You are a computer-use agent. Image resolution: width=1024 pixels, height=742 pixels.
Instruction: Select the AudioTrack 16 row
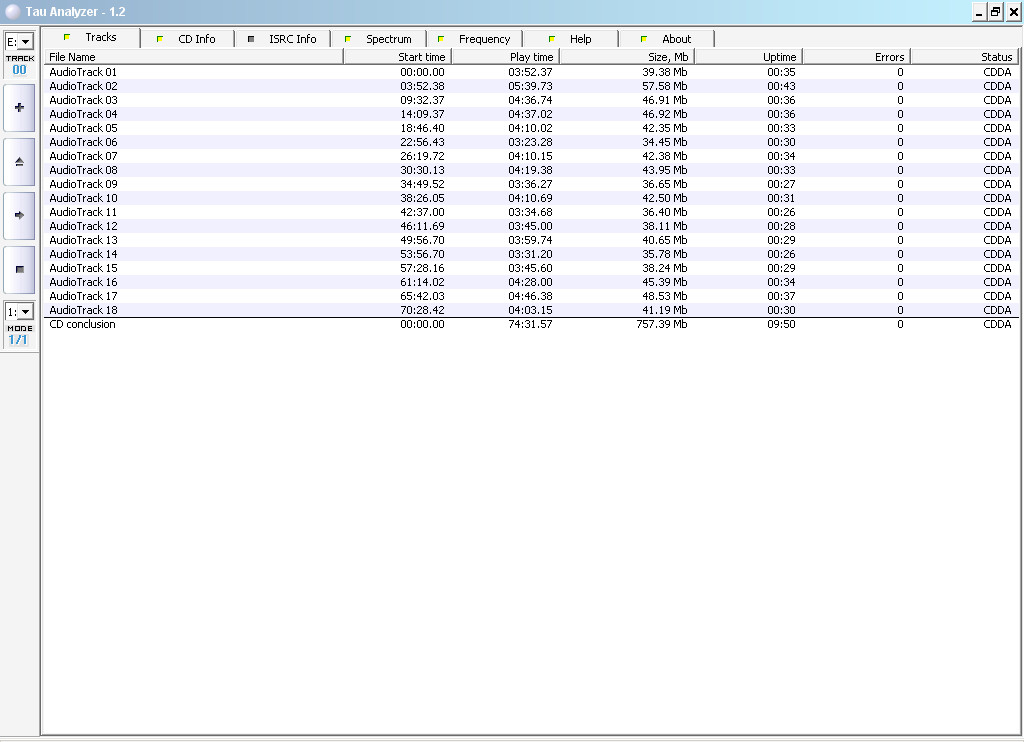pos(531,283)
